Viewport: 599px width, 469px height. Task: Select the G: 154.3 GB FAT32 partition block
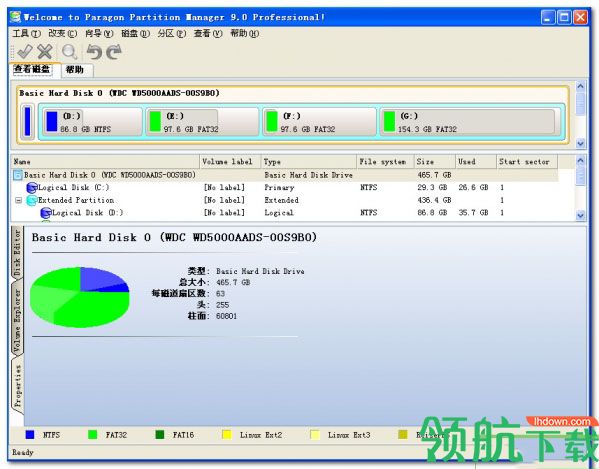pos(469,122)
